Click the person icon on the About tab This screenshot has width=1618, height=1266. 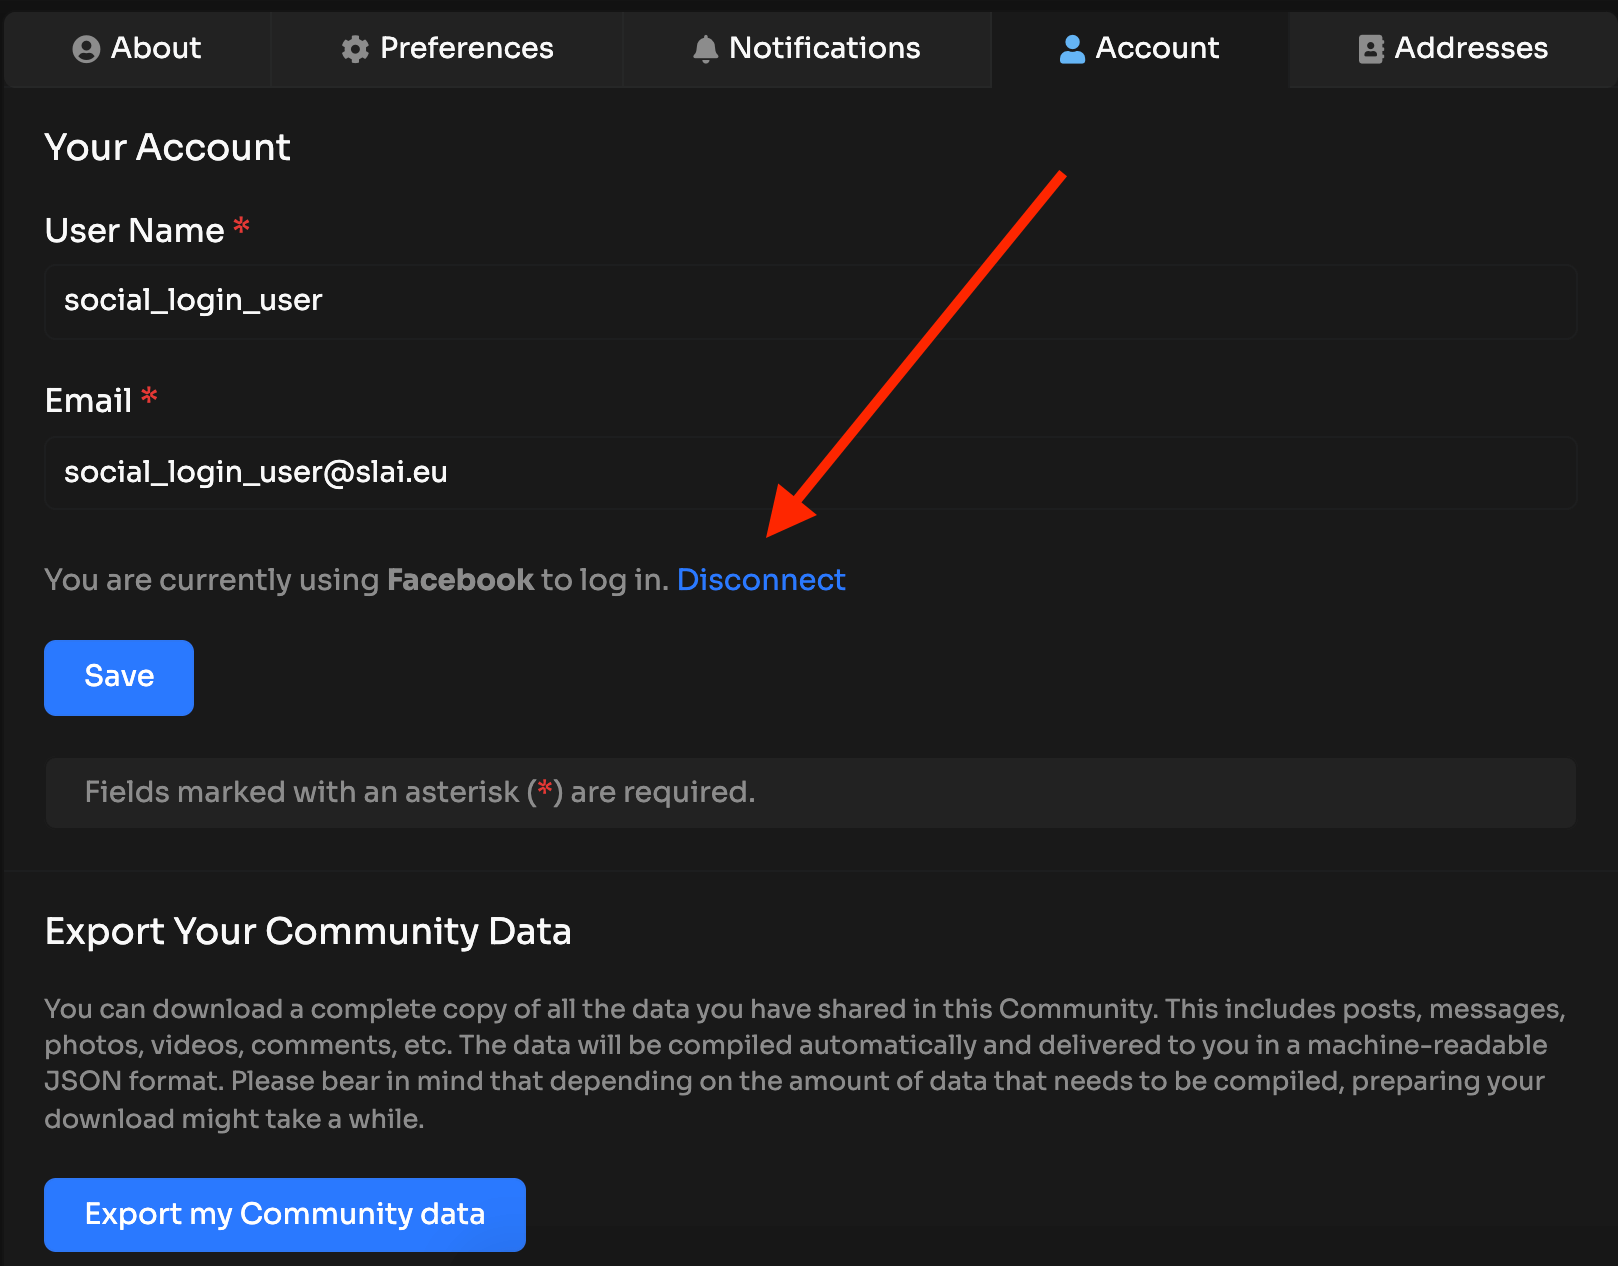point(85,48)
